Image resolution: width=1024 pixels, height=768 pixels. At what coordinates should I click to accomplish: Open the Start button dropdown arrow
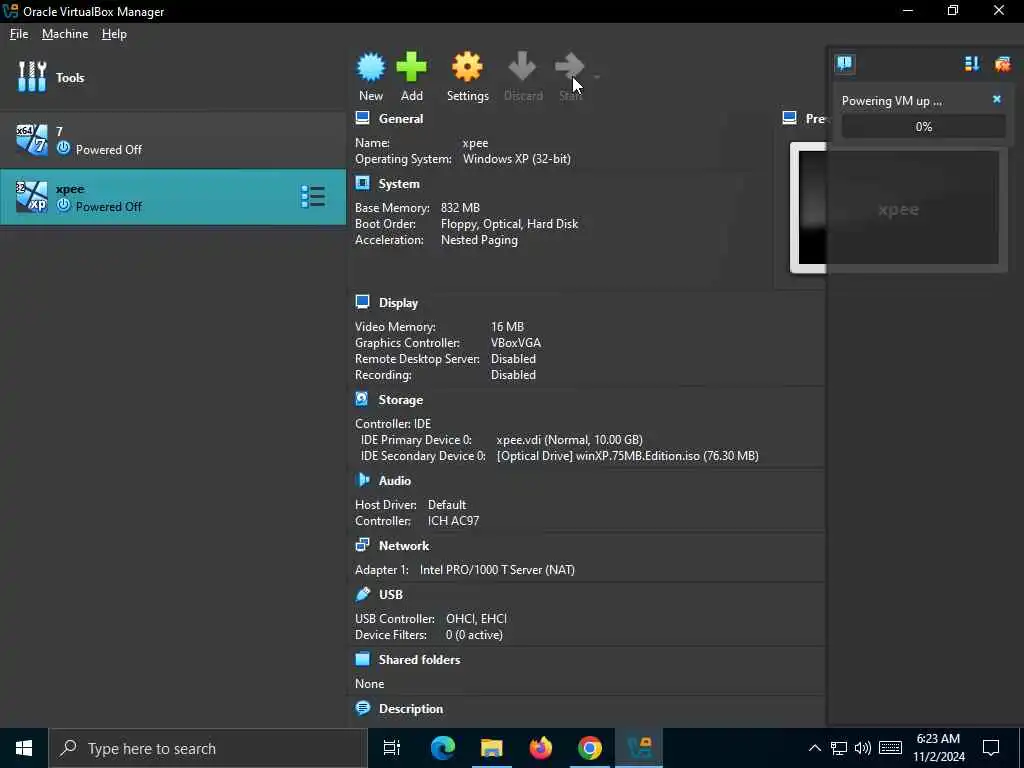coord(596,76)
